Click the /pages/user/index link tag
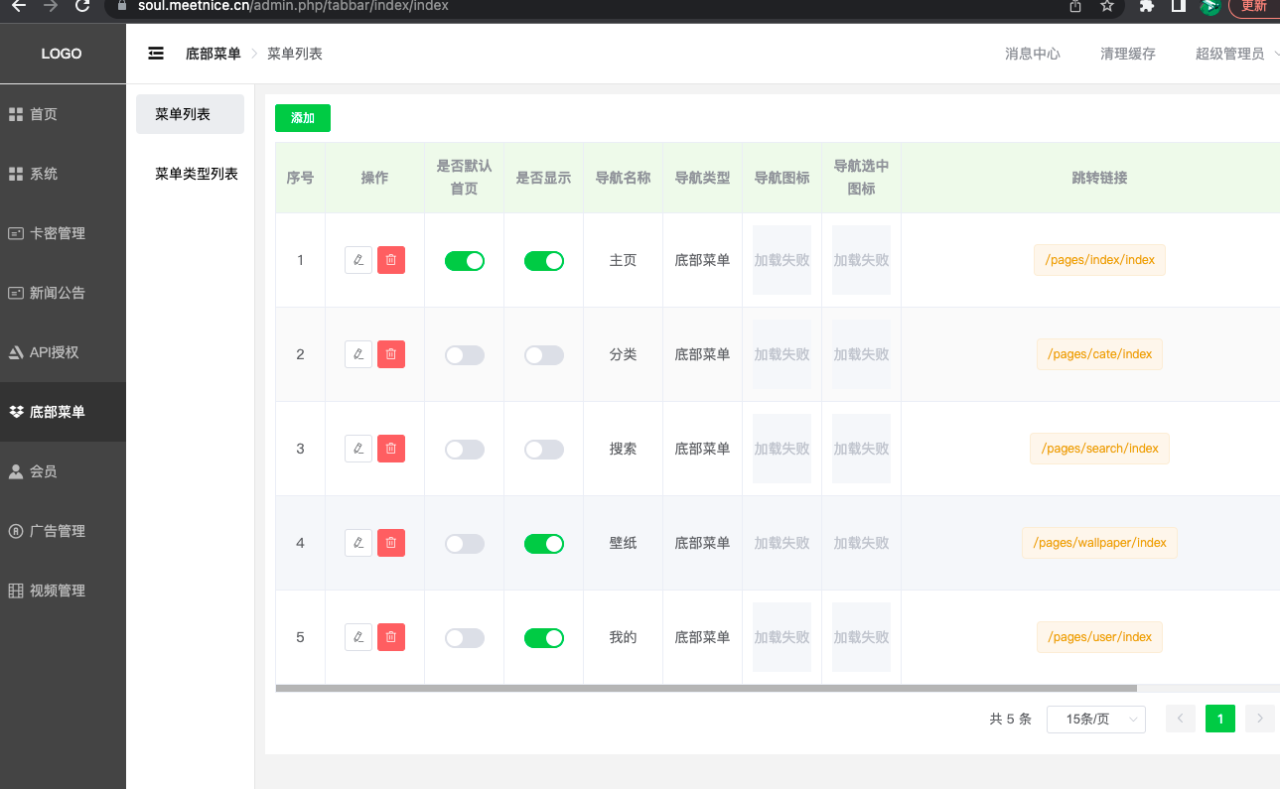The image size is (1280, 789). coord(1100,637)
